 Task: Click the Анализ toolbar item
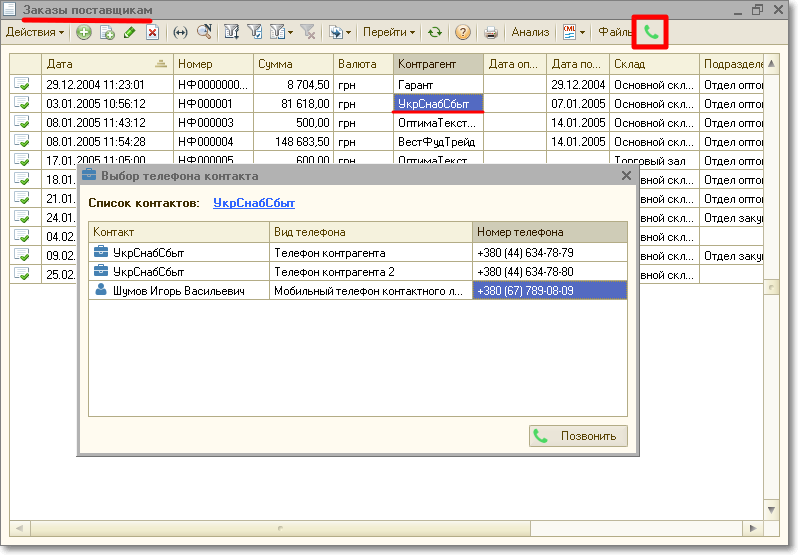tap(530, 32)
